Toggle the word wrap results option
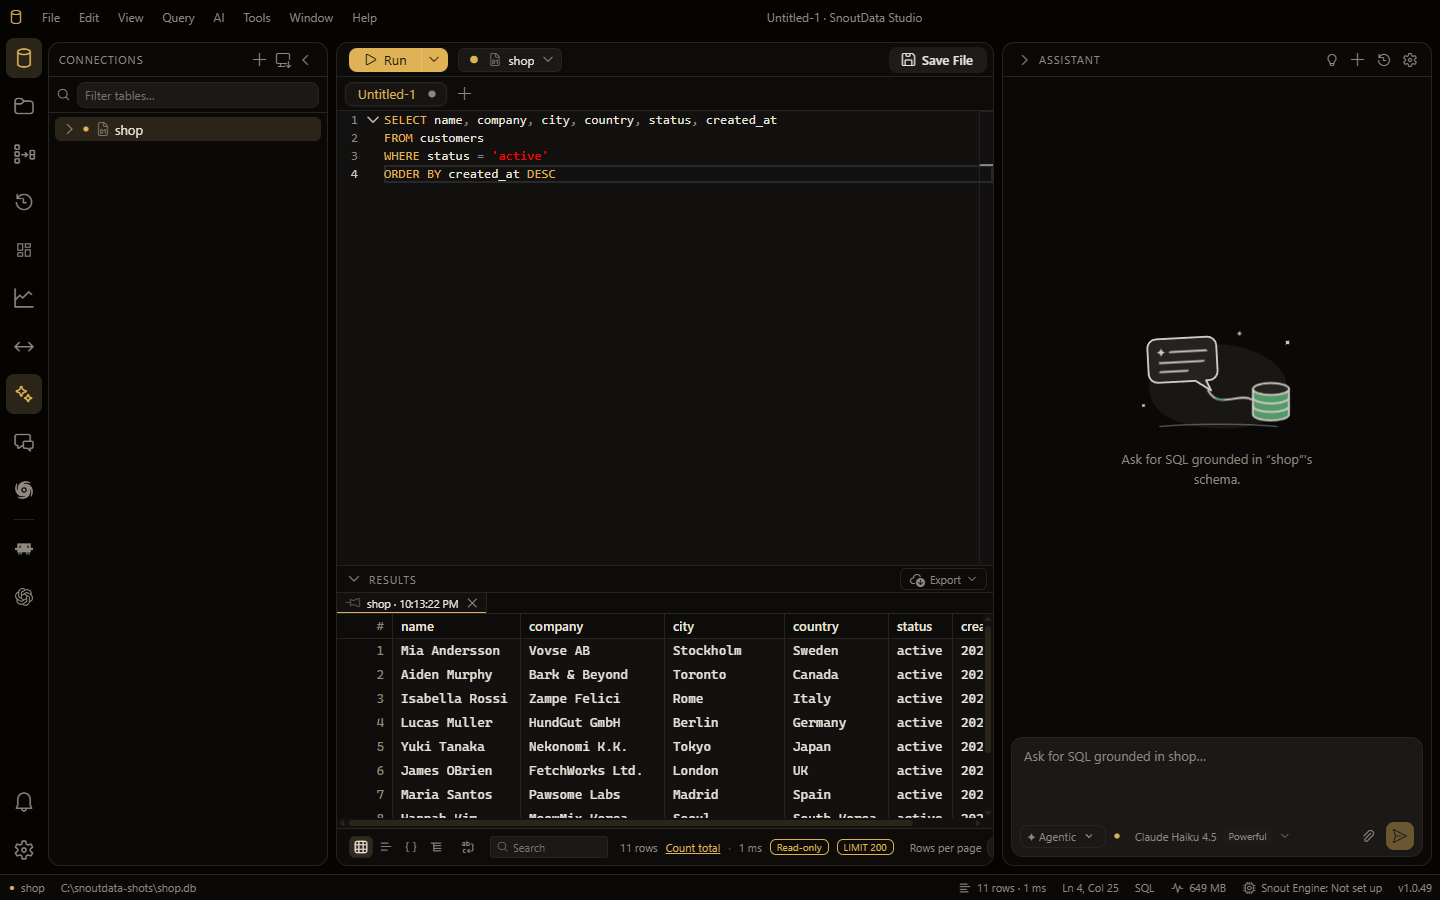 467,847
